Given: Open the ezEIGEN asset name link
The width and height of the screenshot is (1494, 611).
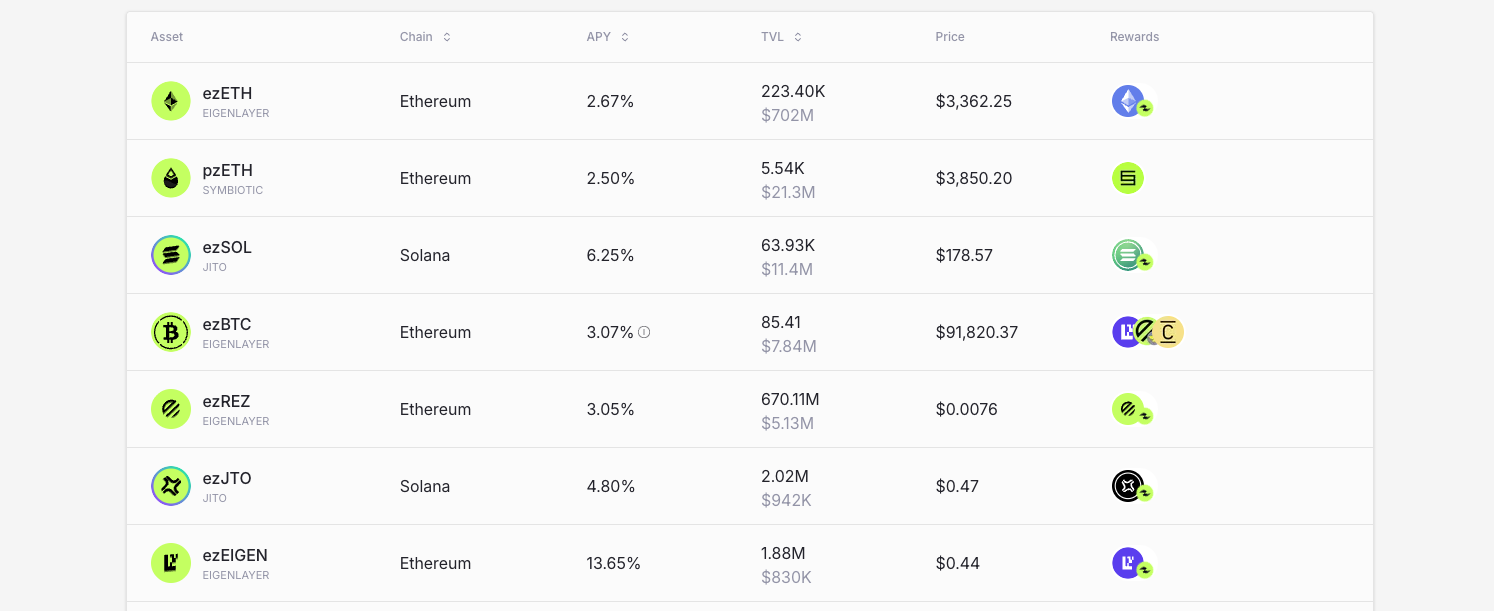Looking at the screenshot, I should 235,556.
